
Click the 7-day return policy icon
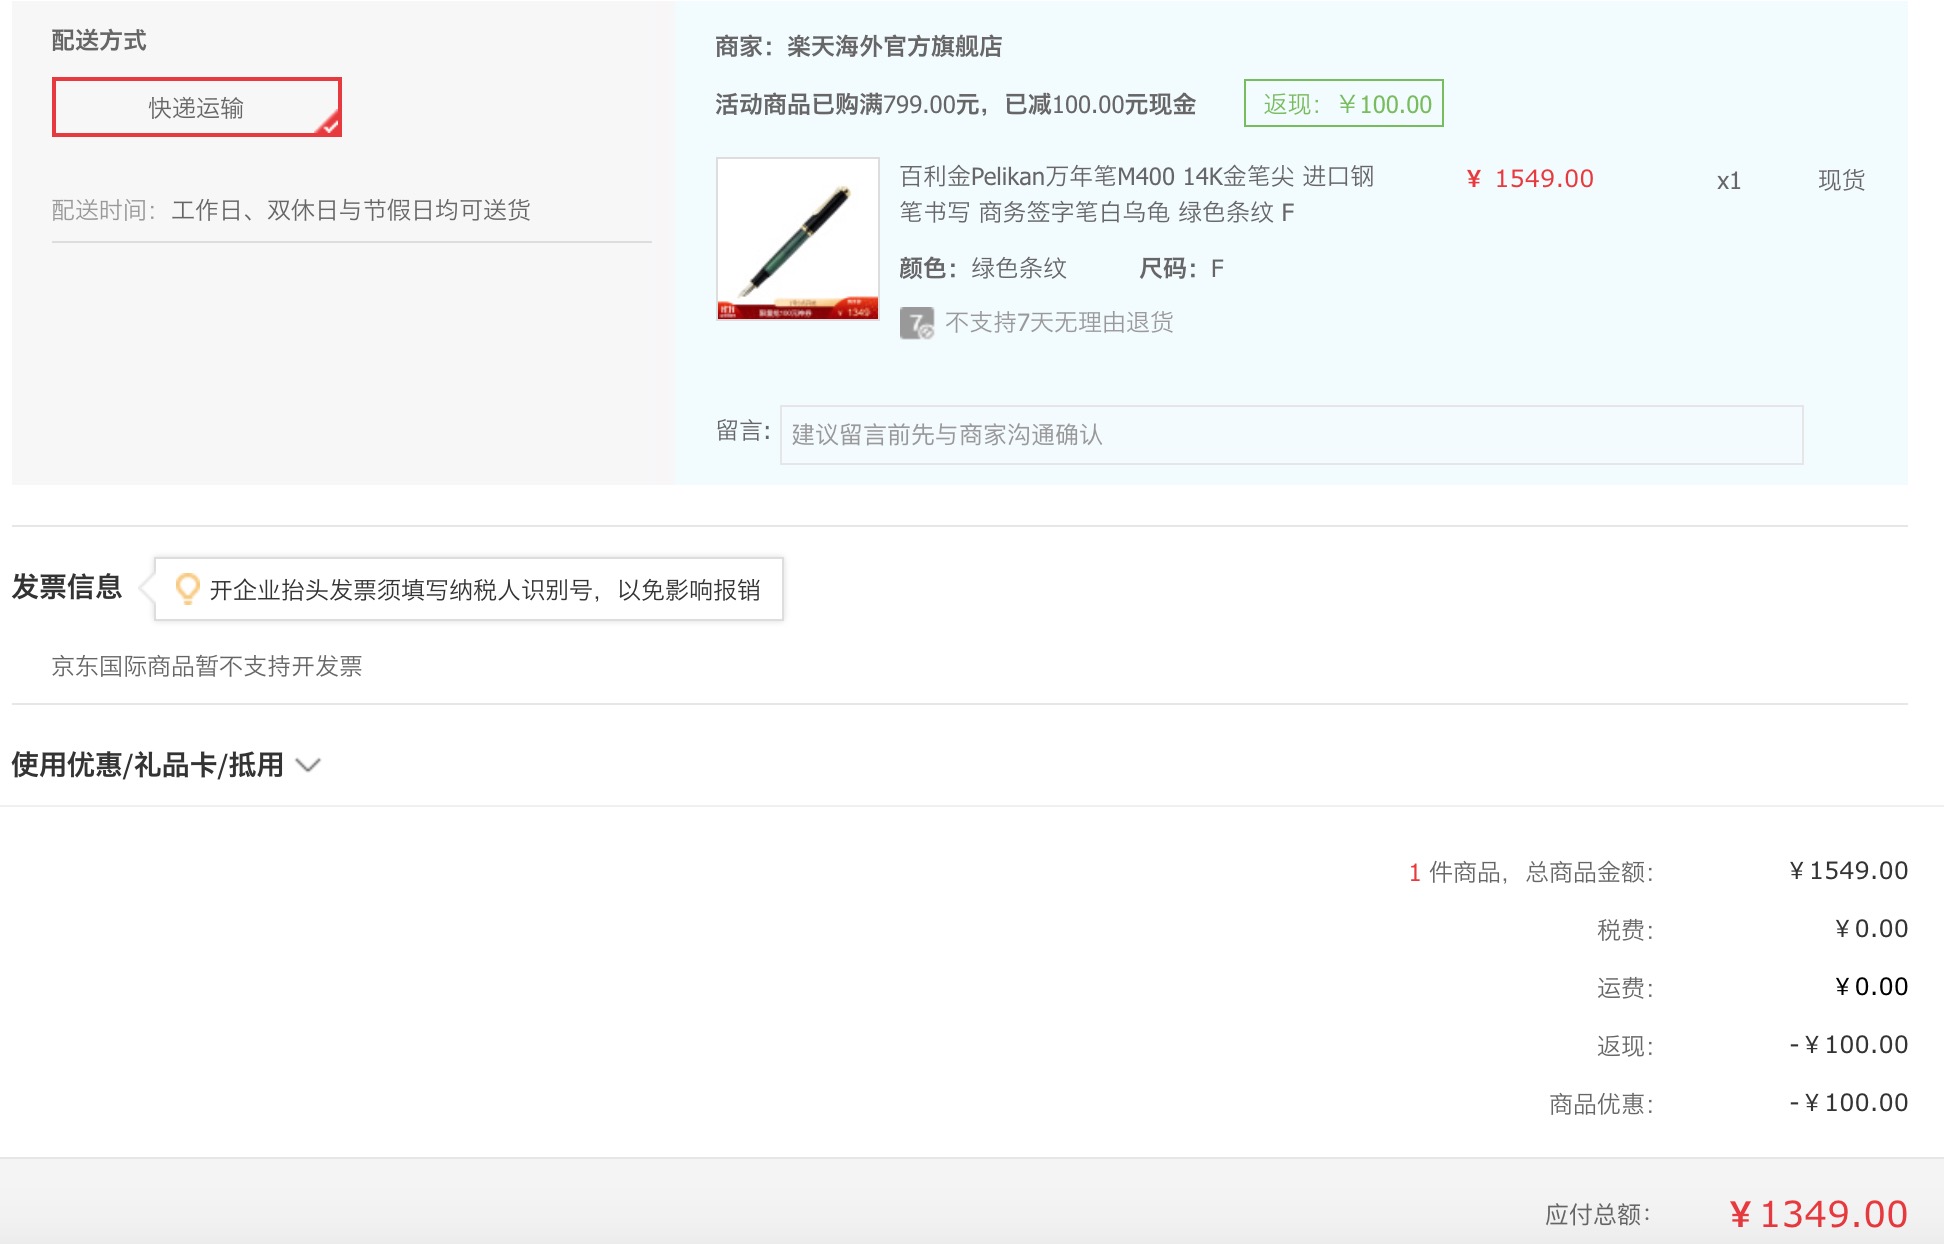(x=916, y=323)
